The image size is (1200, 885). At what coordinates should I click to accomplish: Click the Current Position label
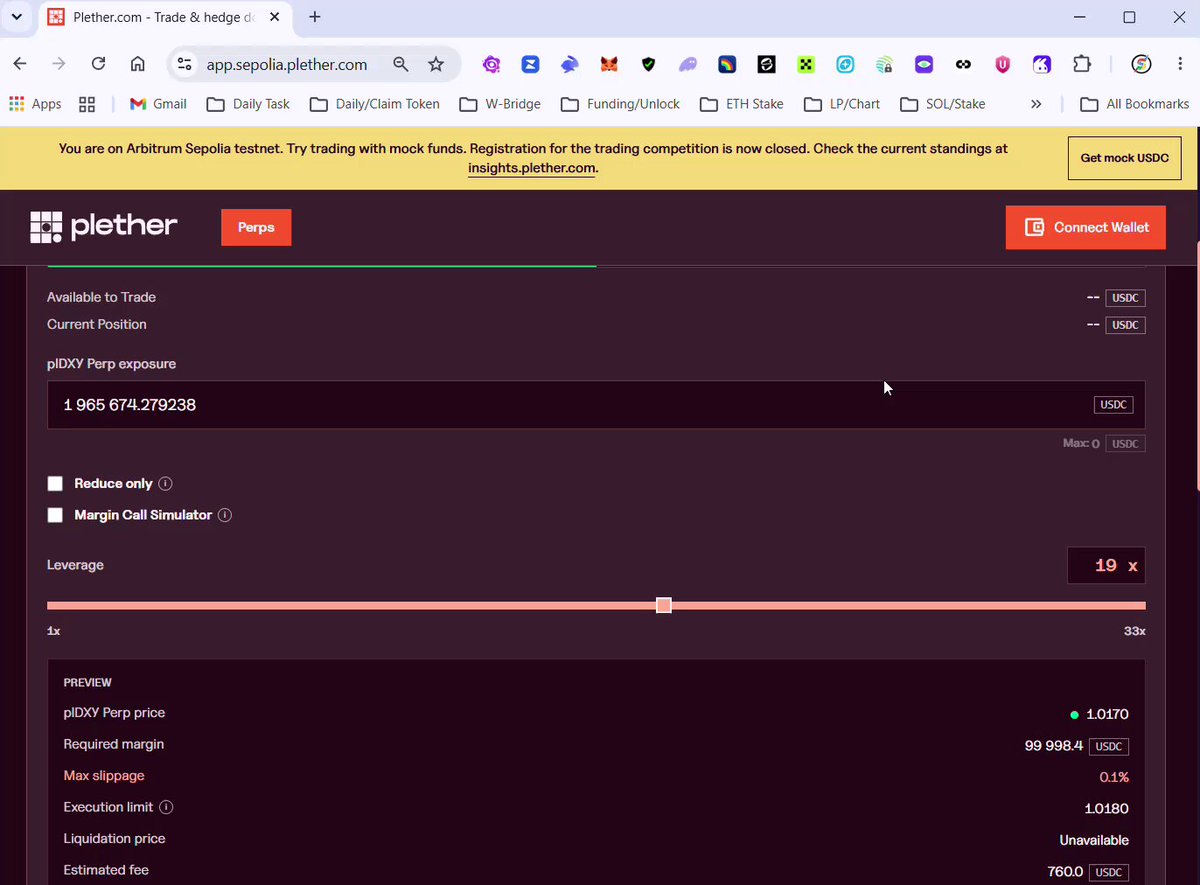click(97, 324)
